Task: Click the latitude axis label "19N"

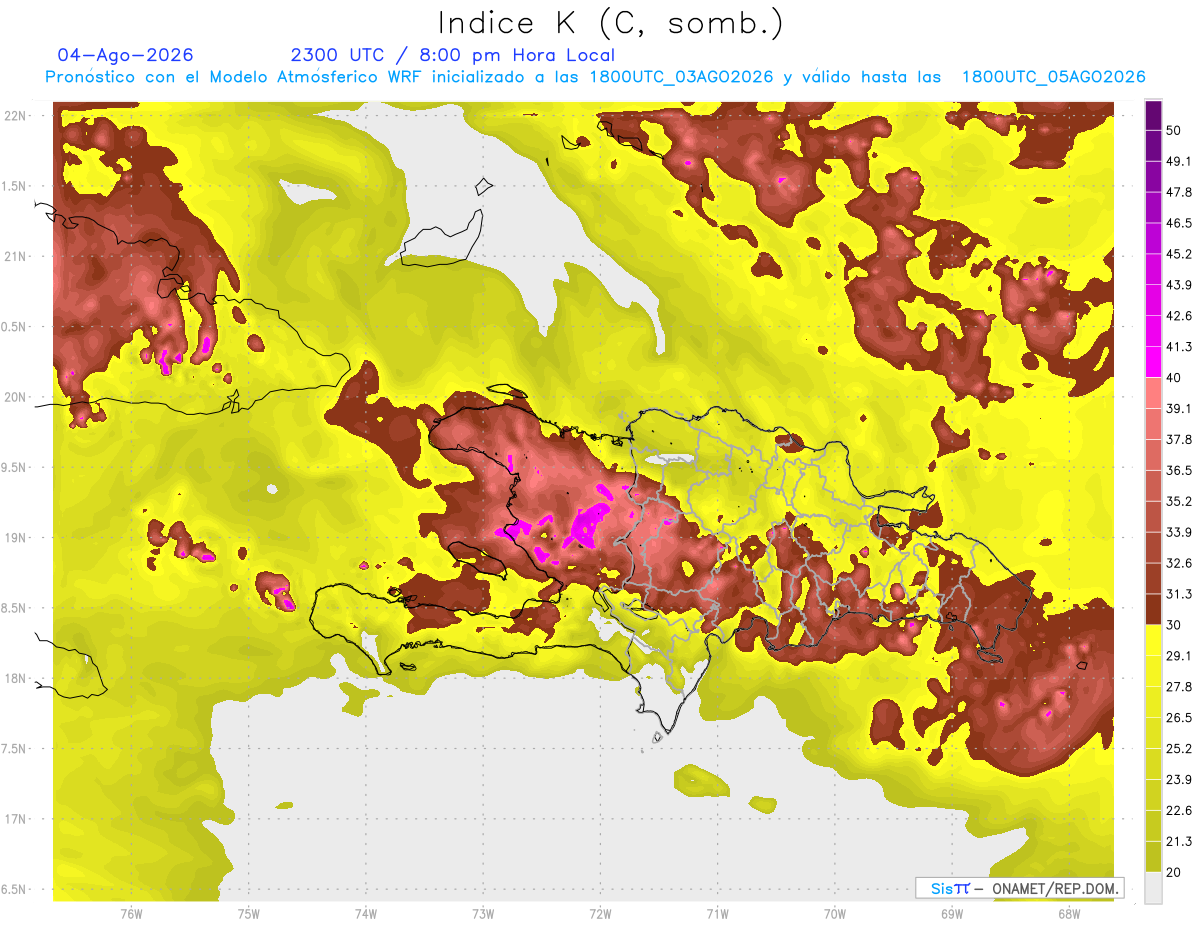Action: pyautogui.click(x=16, y=538)
